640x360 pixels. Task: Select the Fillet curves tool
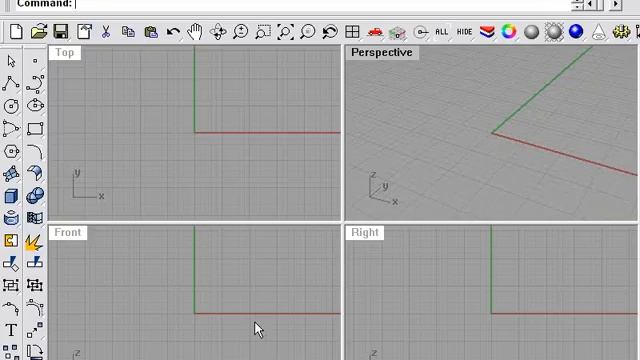click(x=35, y=151)
